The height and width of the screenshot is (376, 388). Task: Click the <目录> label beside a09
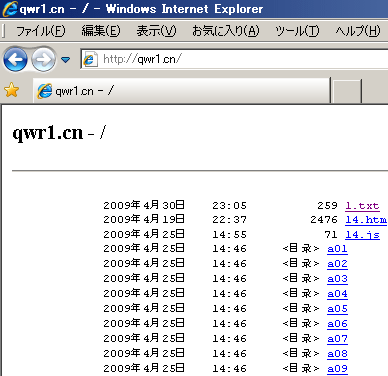(x=301, y=369)
